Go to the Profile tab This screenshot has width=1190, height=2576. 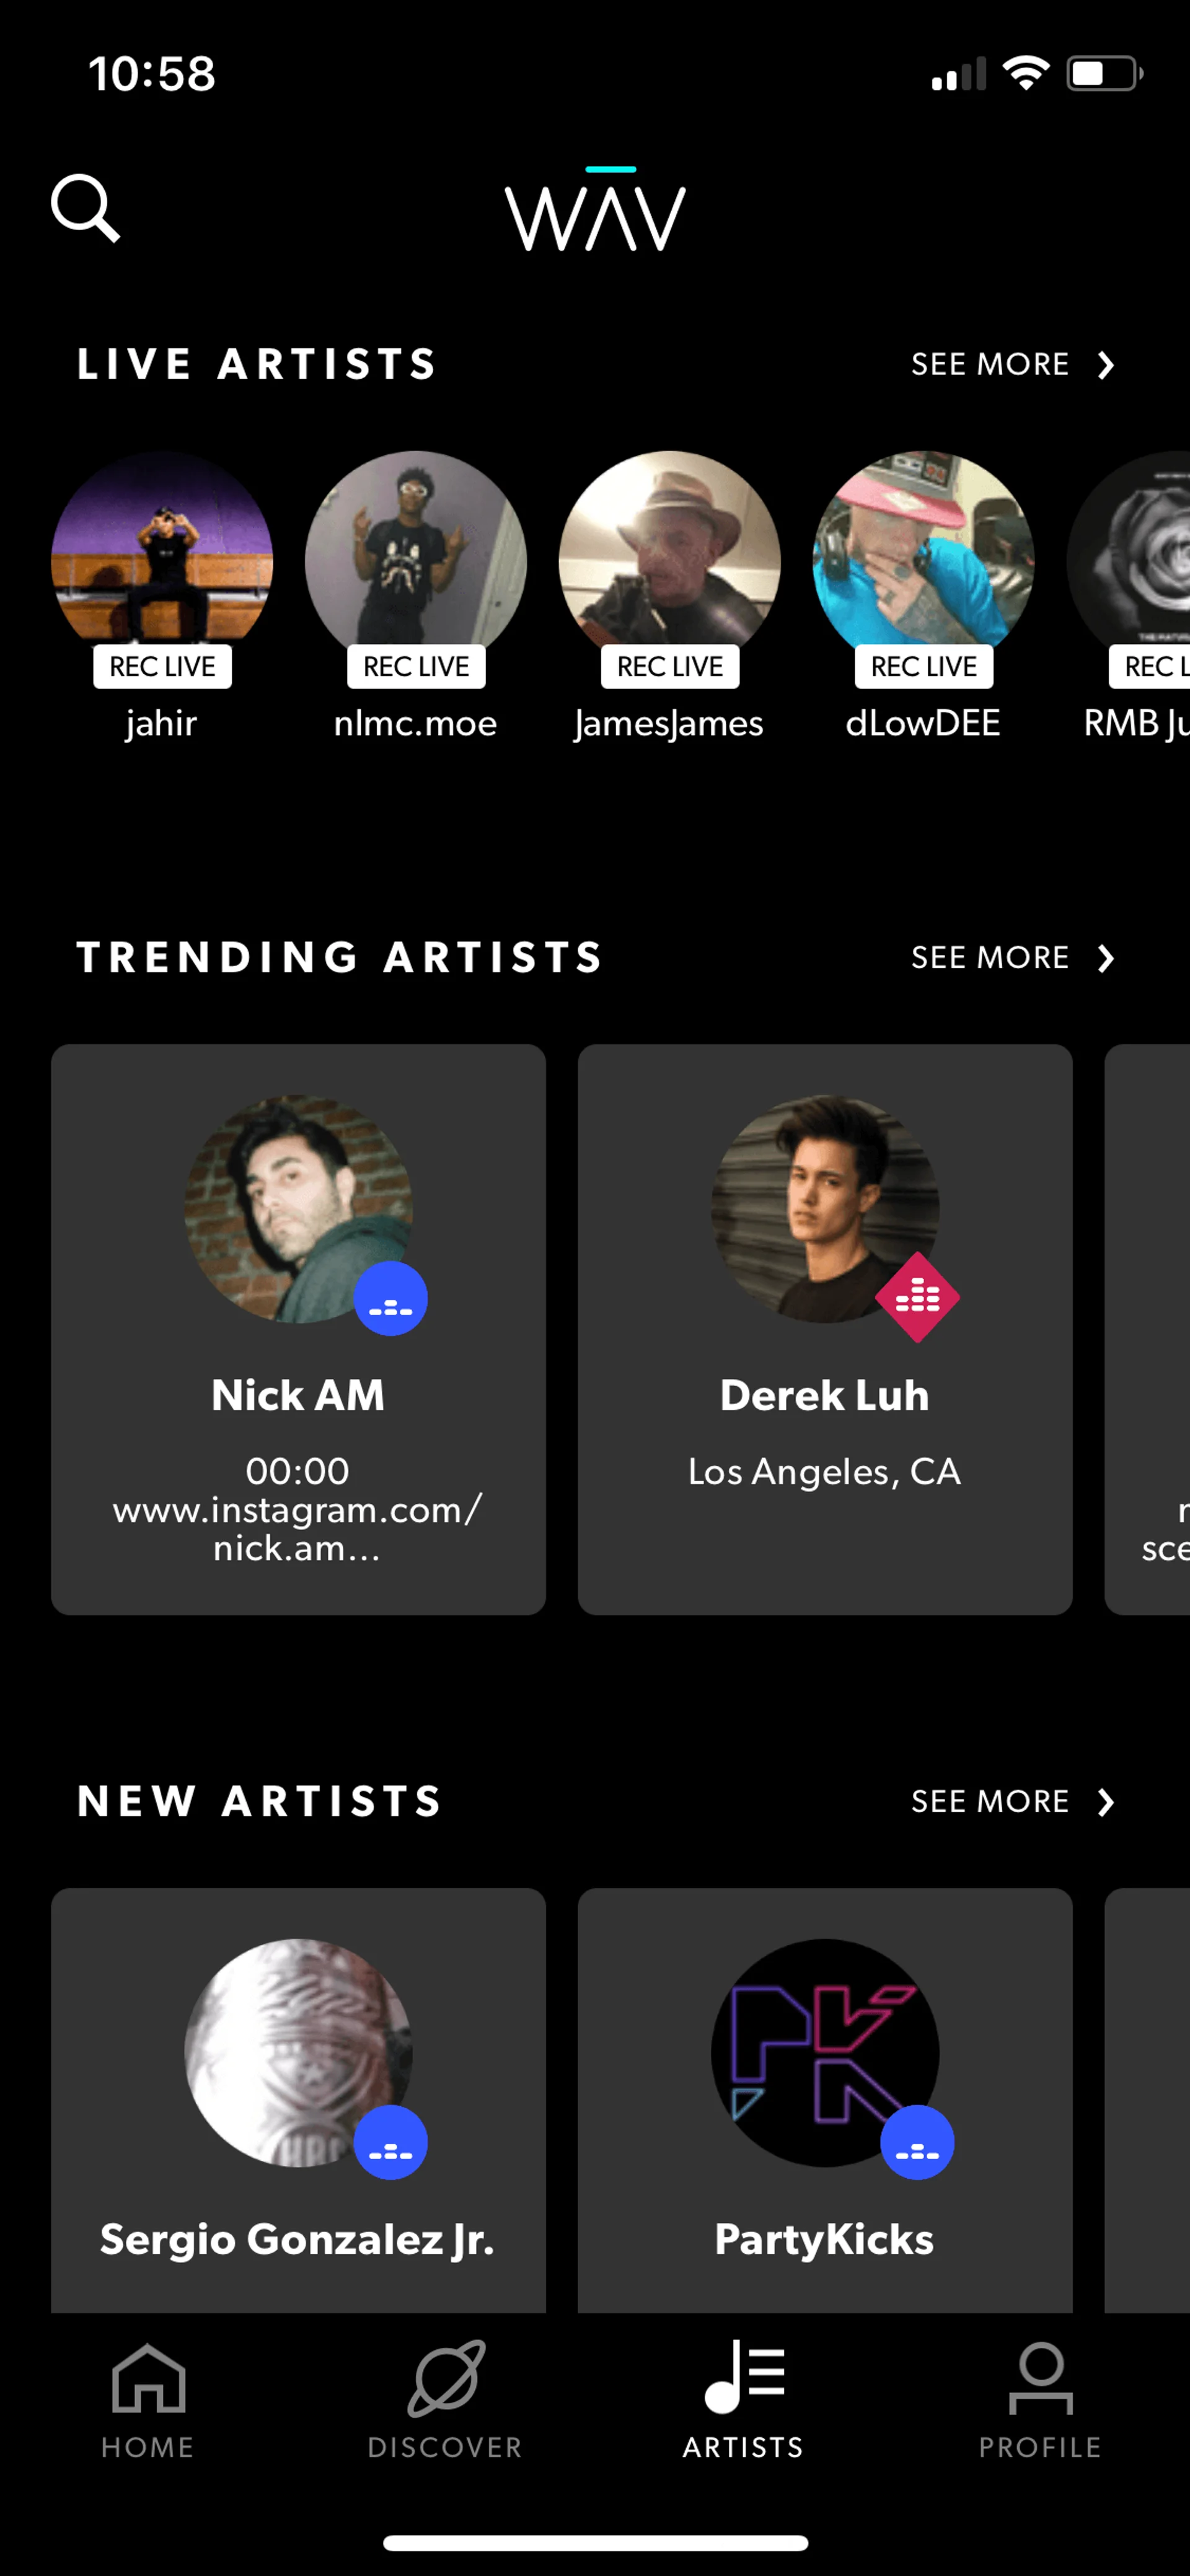point(1040,2400)
